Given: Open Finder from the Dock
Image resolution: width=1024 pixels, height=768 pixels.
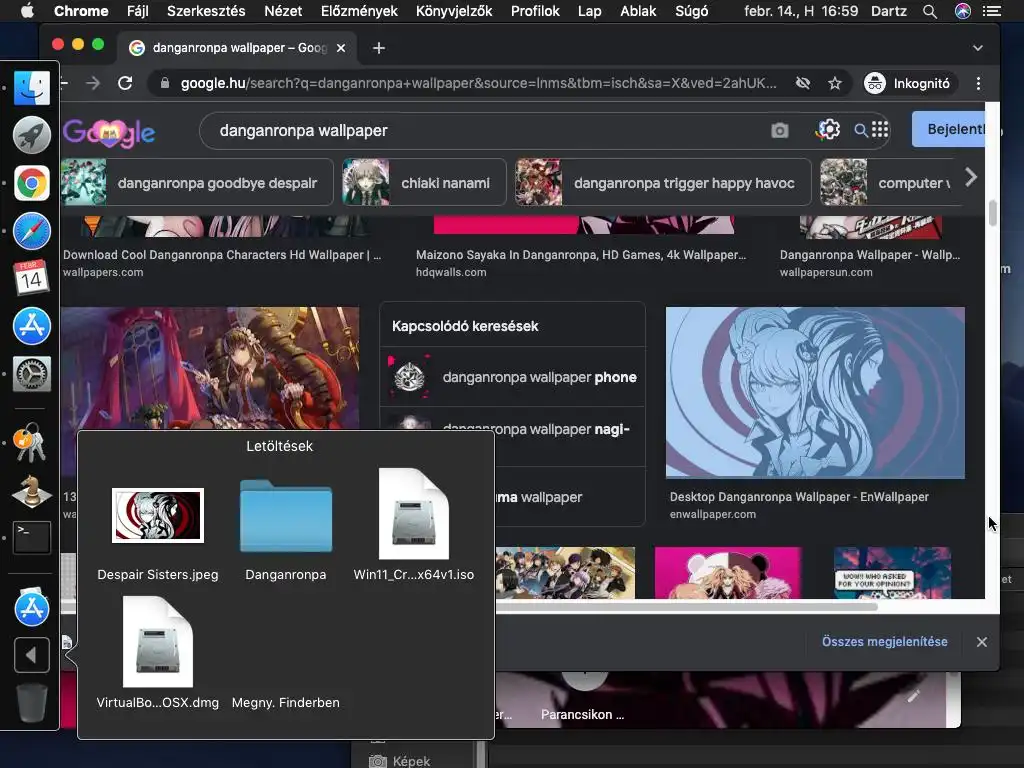Looking at the screenshot, I should [x=31, y=88].
